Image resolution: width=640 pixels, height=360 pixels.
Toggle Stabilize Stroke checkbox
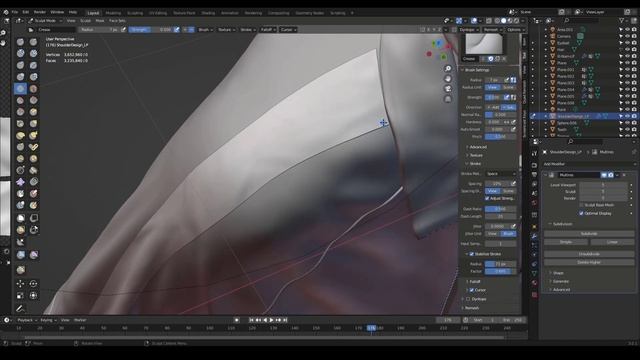coord(472,254)
